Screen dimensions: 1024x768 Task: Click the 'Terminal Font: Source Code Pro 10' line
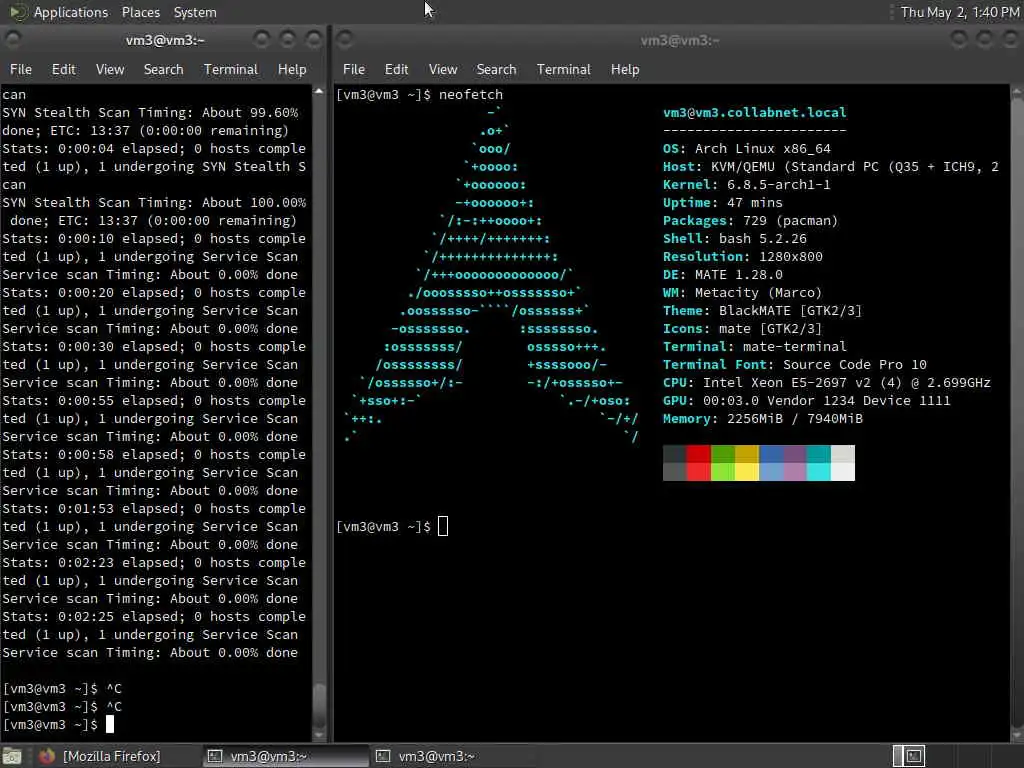[795, 364]
